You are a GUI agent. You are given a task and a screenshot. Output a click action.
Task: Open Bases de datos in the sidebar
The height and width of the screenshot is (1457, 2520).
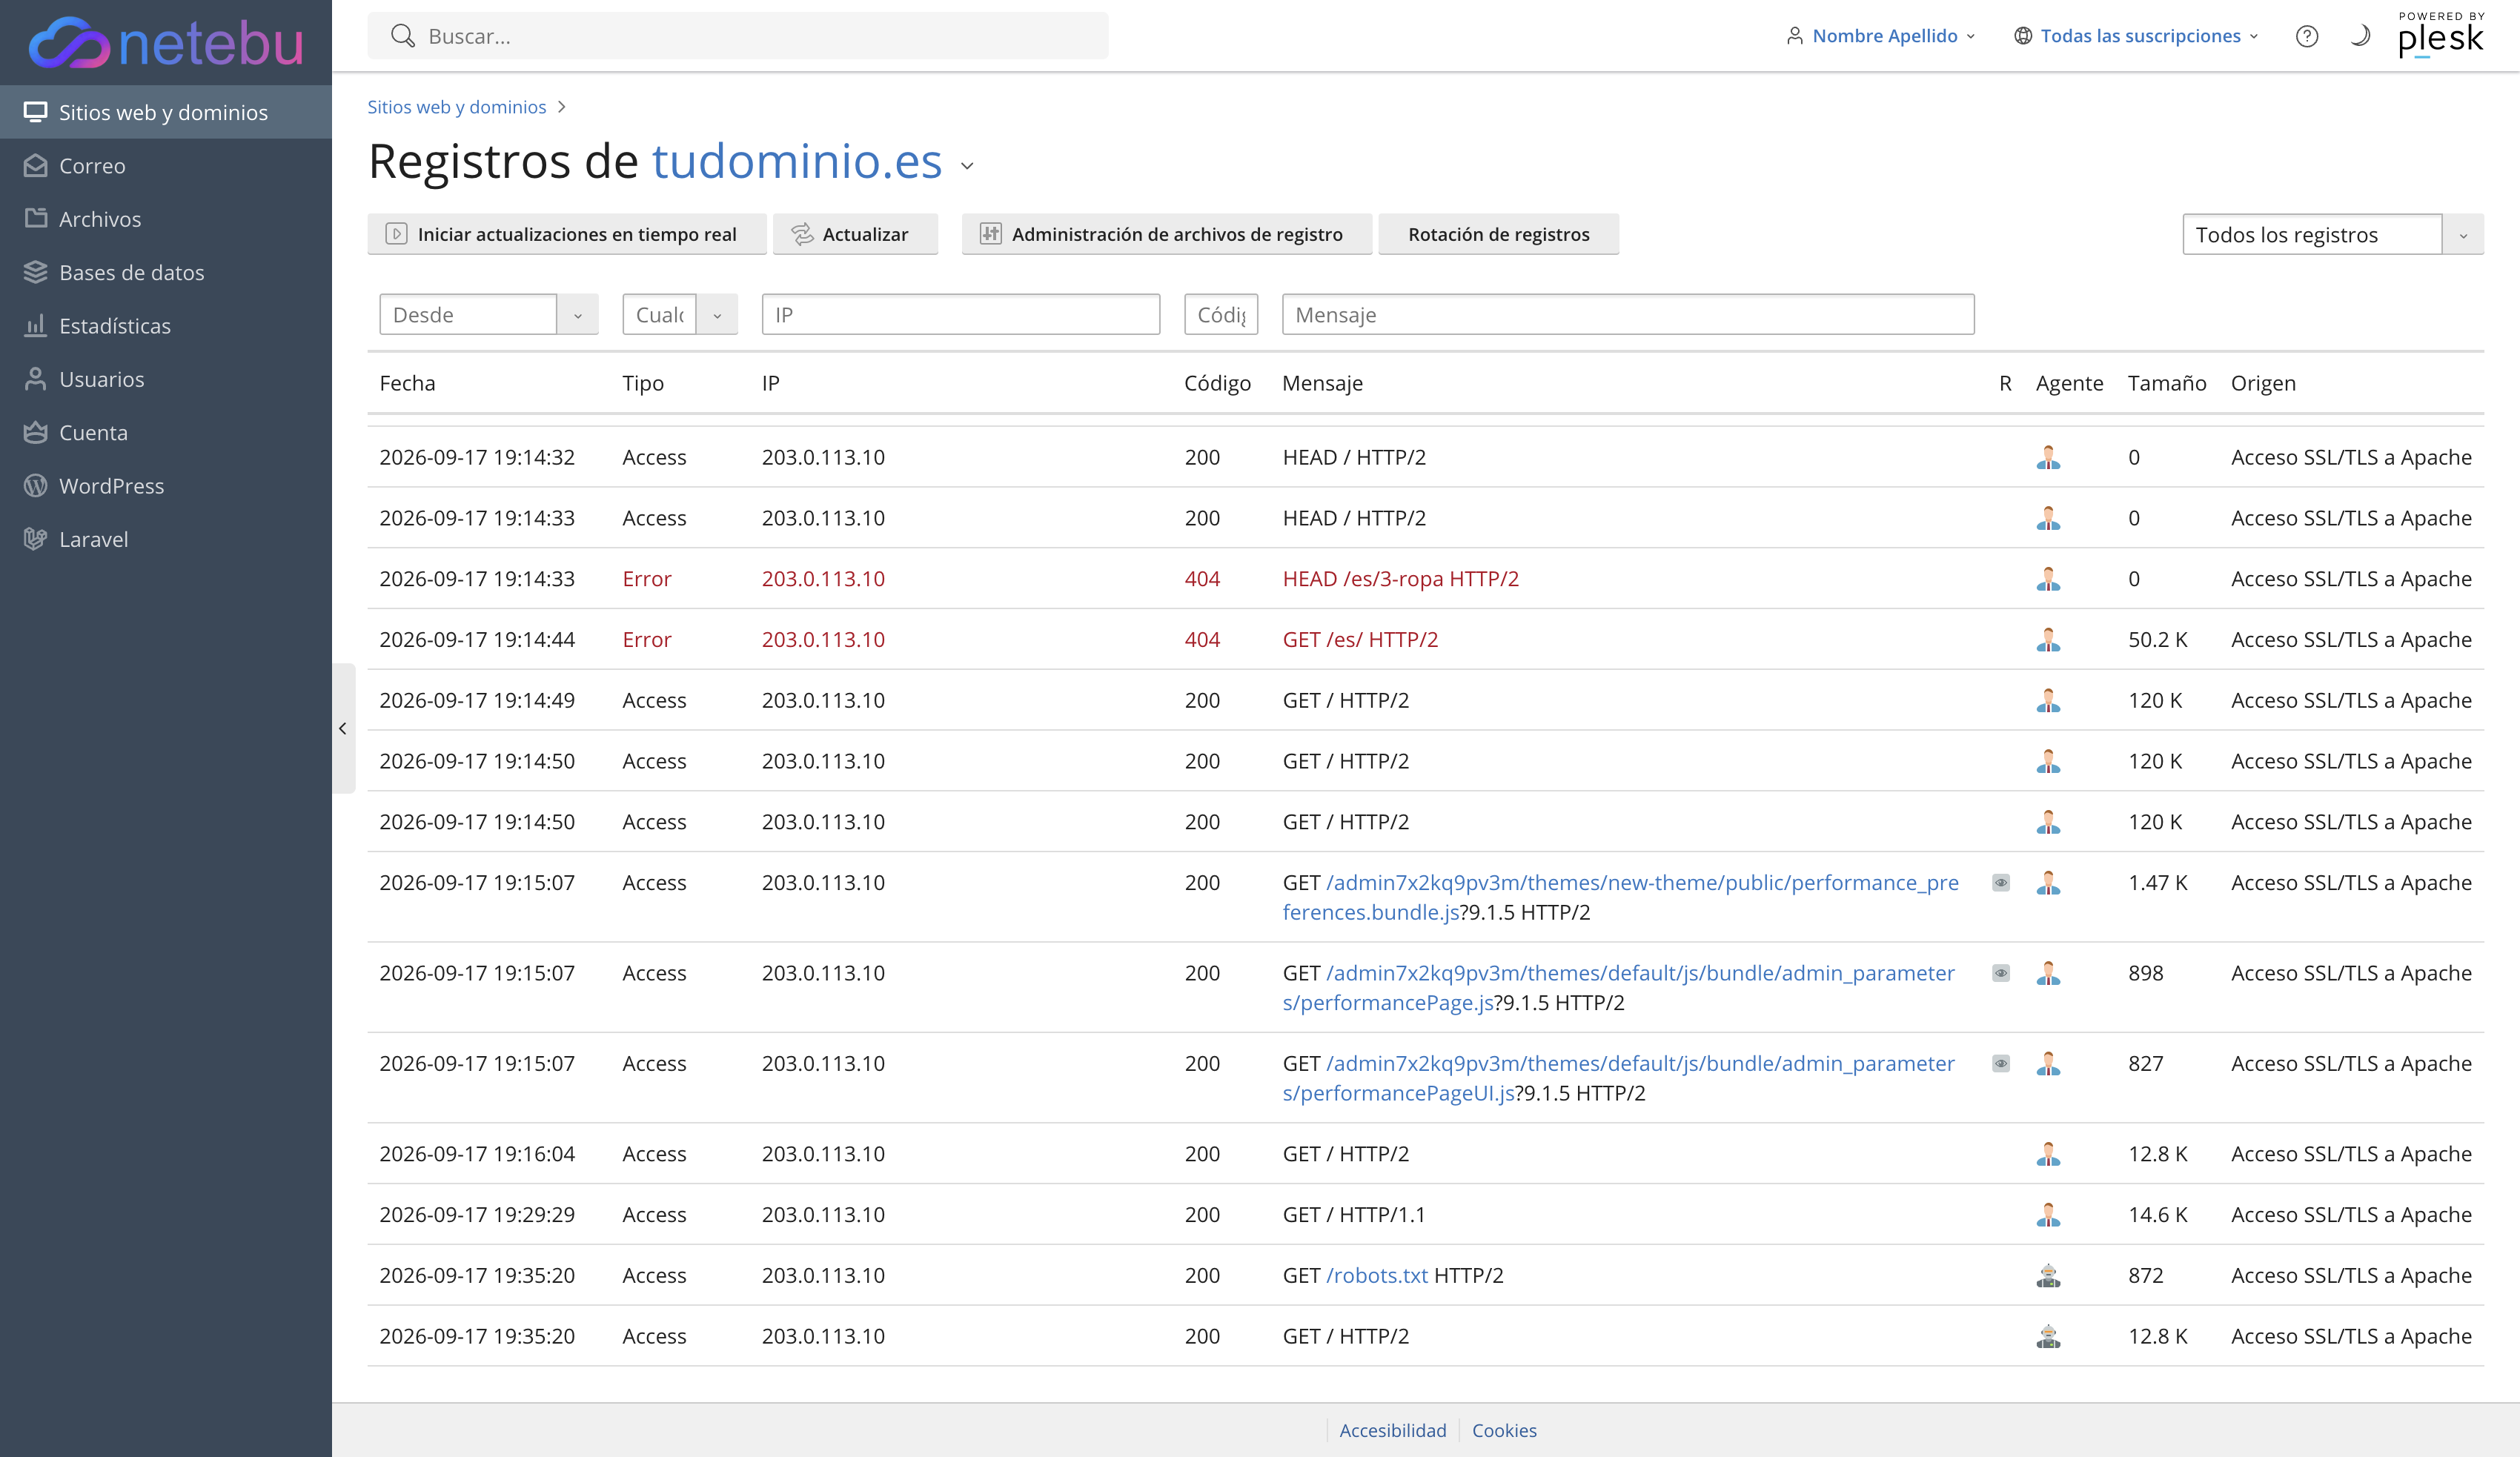pyautogui.click(x=166, y=272)
